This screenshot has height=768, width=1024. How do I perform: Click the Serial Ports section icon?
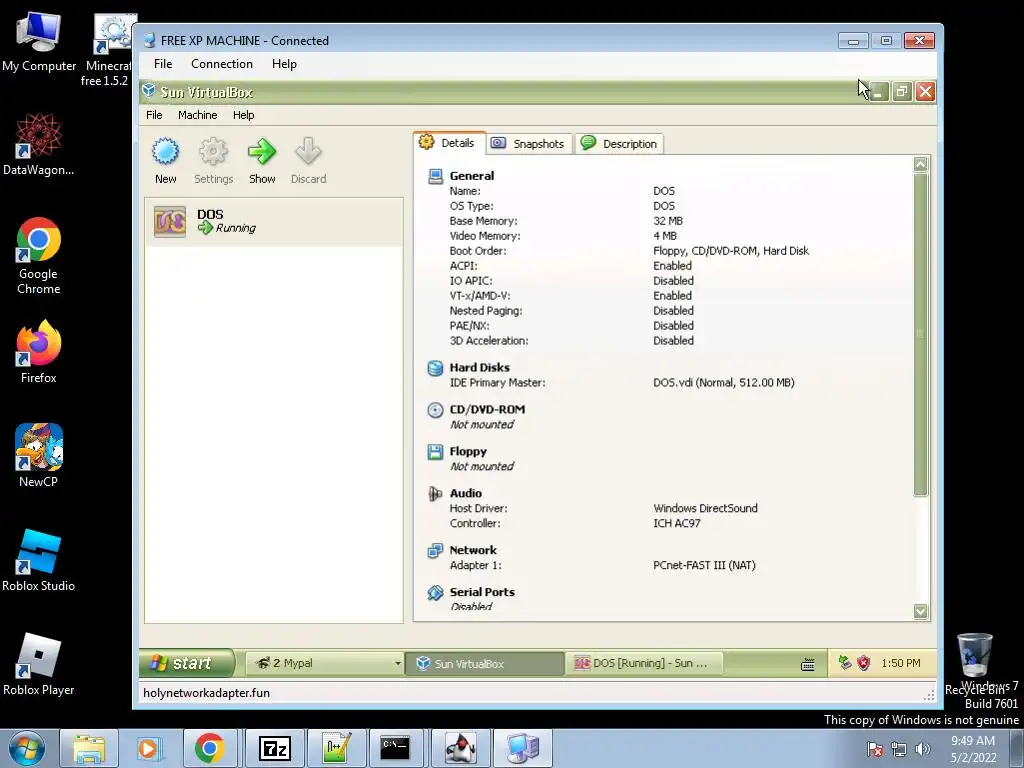click(x=435, y=592)
